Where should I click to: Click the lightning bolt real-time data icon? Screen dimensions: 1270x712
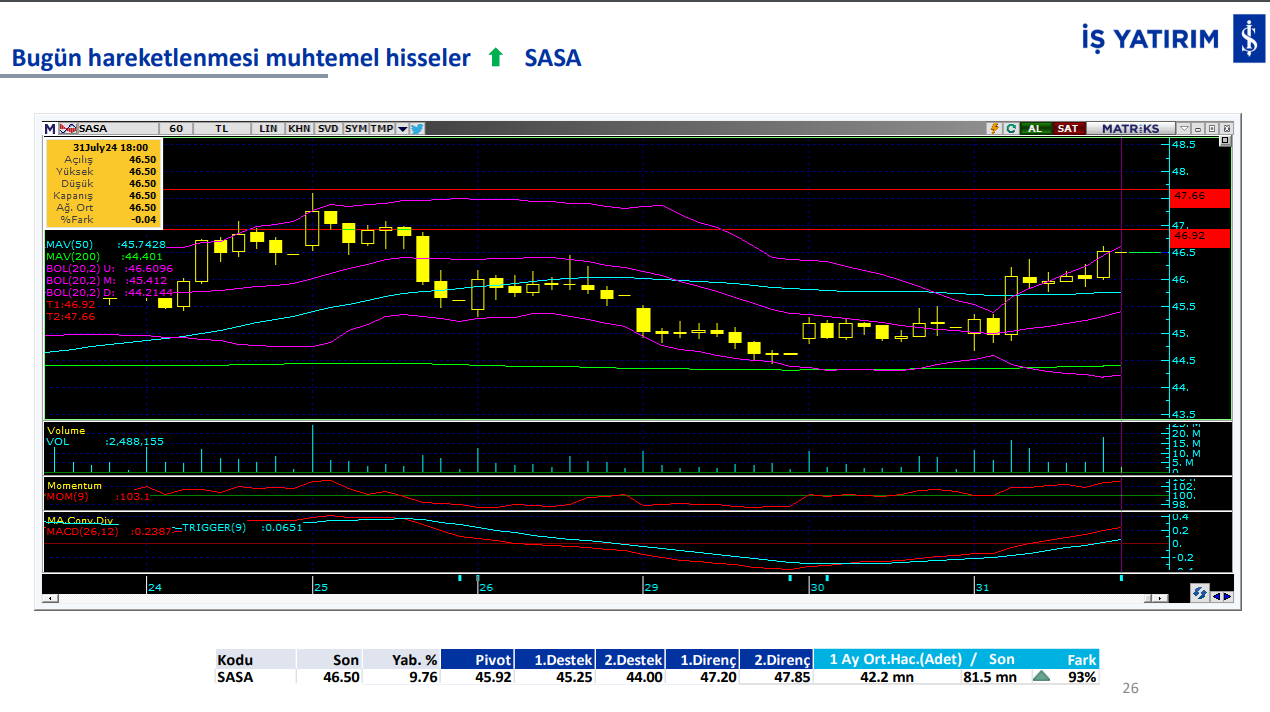995,128
